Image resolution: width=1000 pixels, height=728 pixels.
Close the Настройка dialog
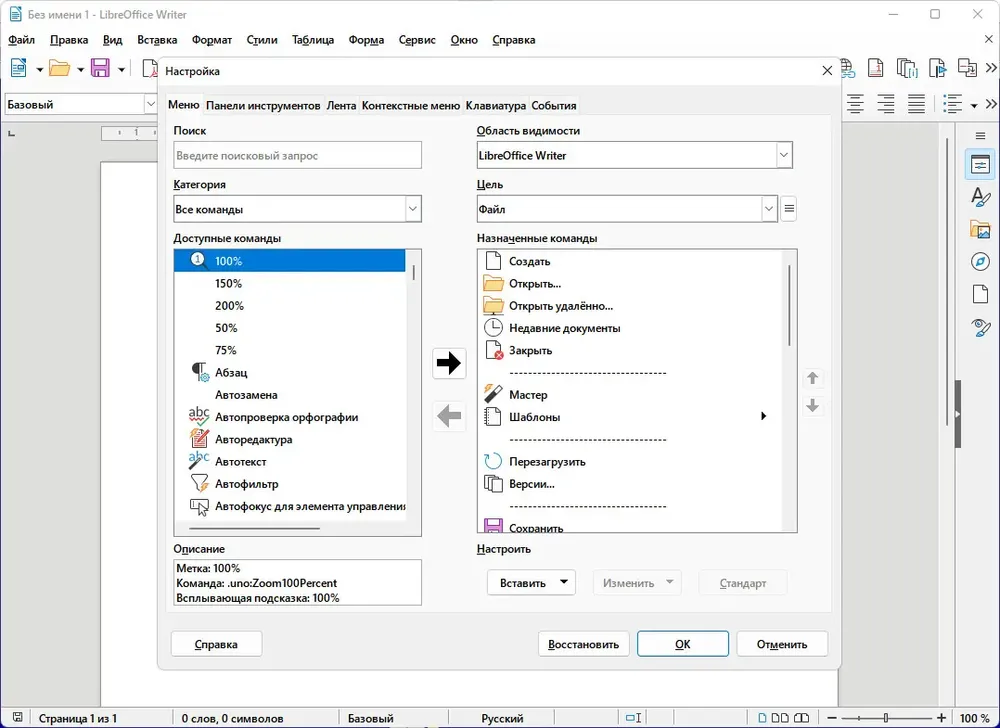tap(827, 71)
